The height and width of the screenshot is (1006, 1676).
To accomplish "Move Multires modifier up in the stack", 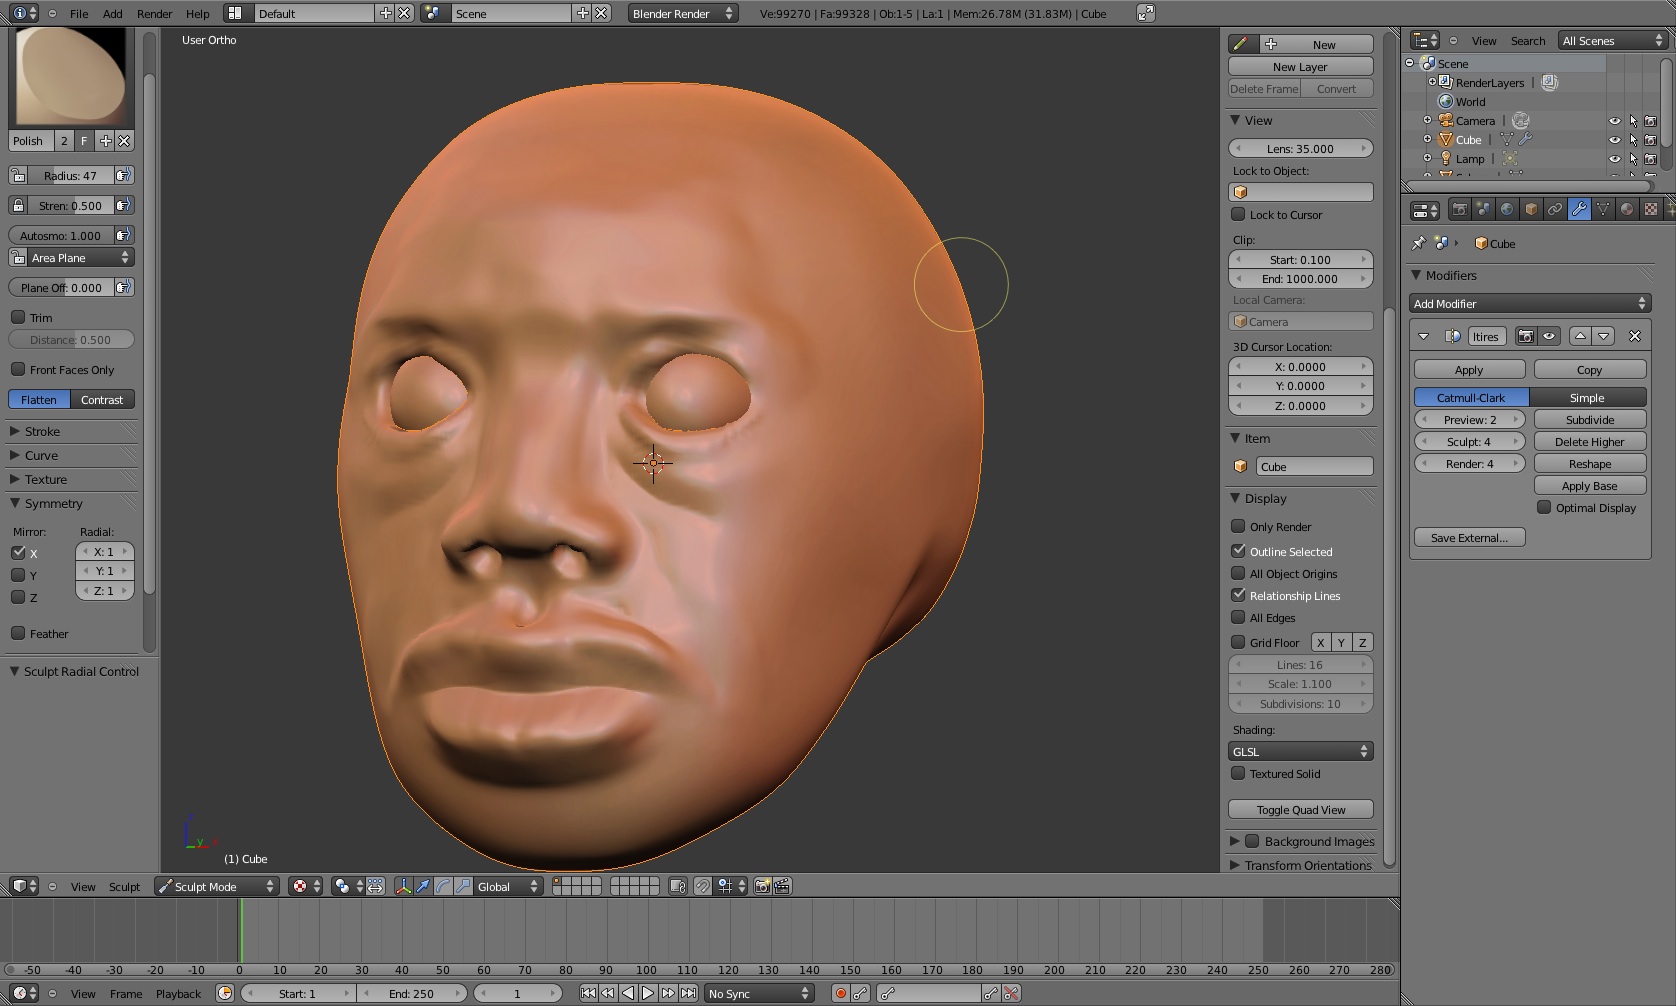I will 1580,336.
